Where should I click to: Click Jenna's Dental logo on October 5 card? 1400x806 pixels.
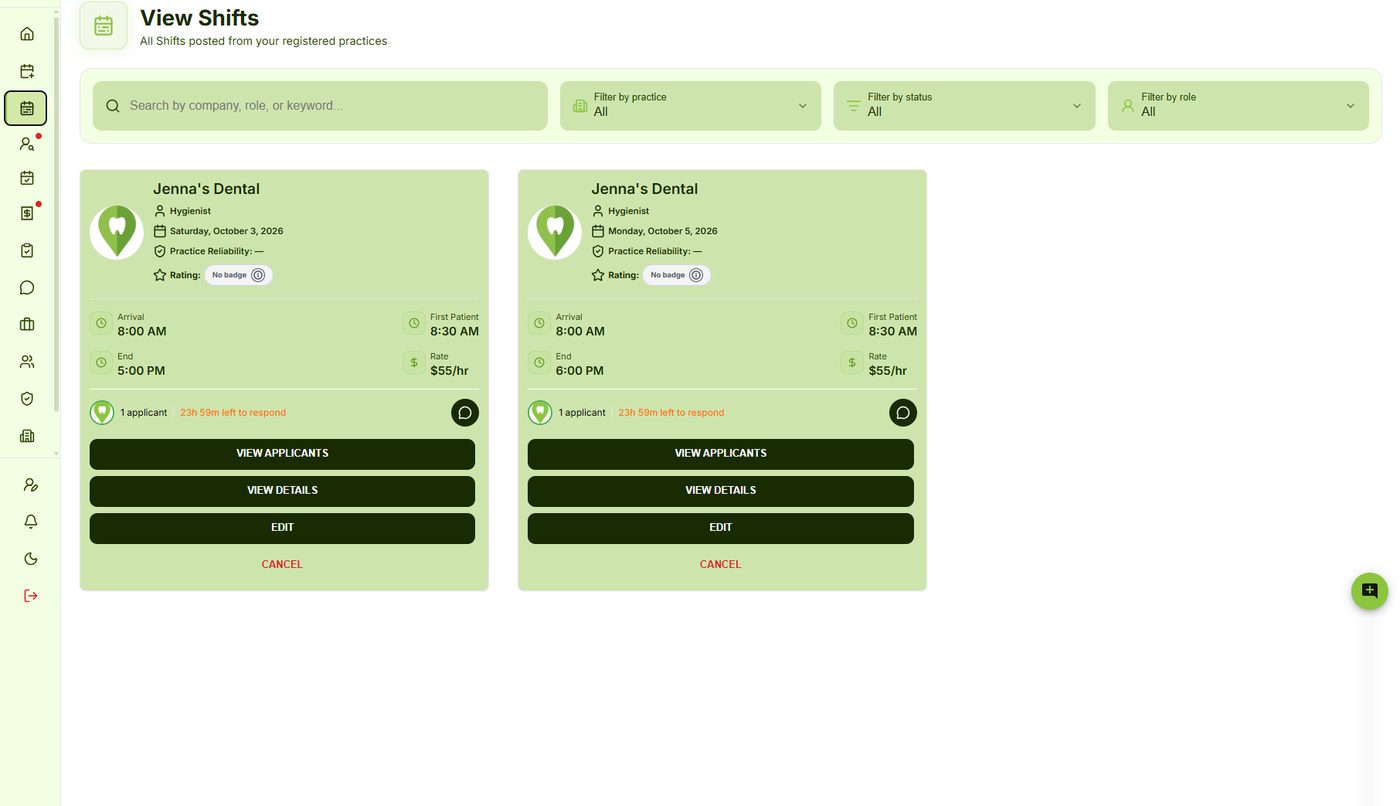[x=555, y=232]
